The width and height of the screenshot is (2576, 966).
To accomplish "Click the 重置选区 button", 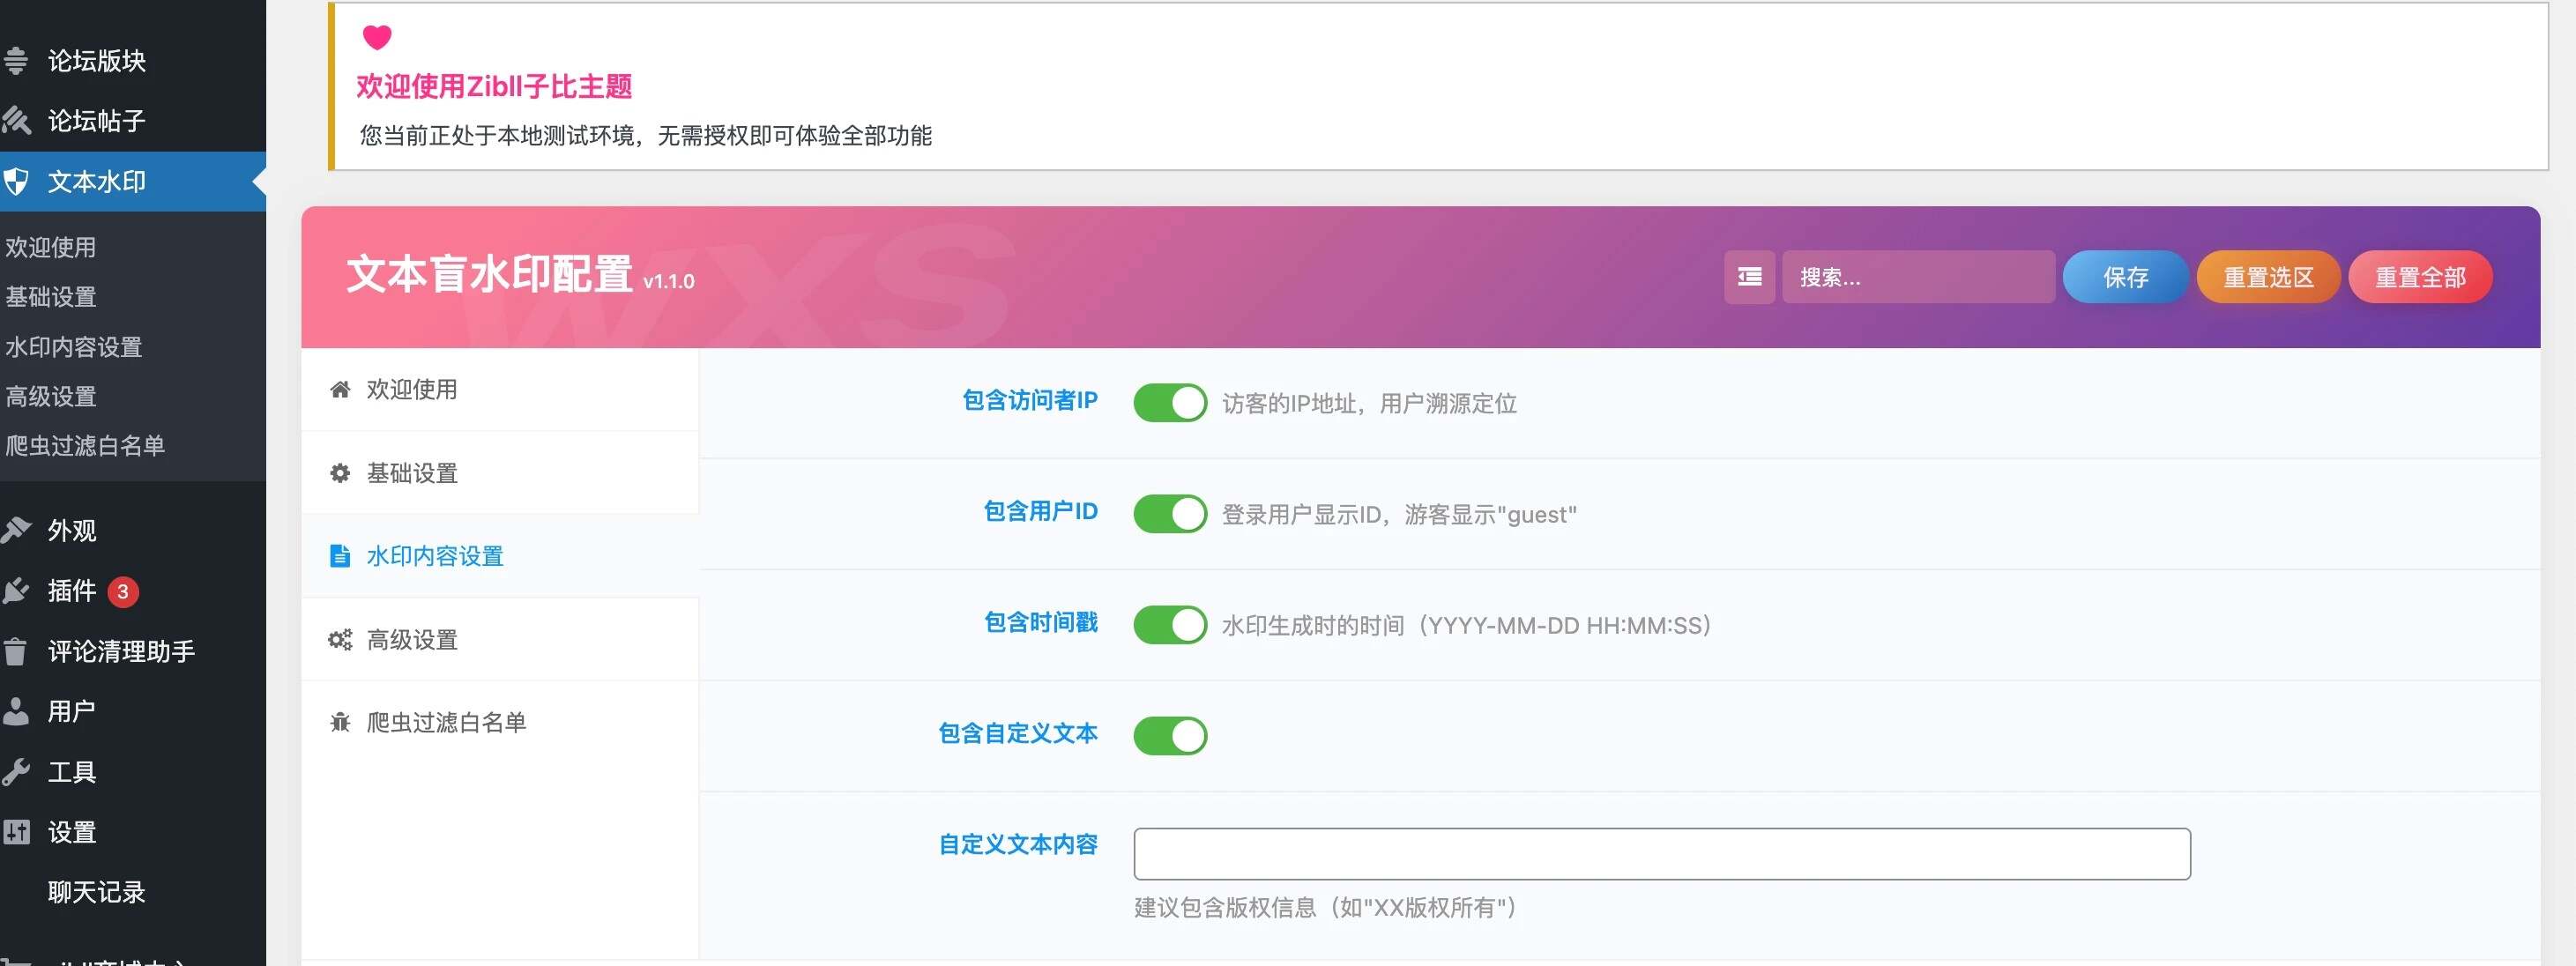I will (2268, 277).
